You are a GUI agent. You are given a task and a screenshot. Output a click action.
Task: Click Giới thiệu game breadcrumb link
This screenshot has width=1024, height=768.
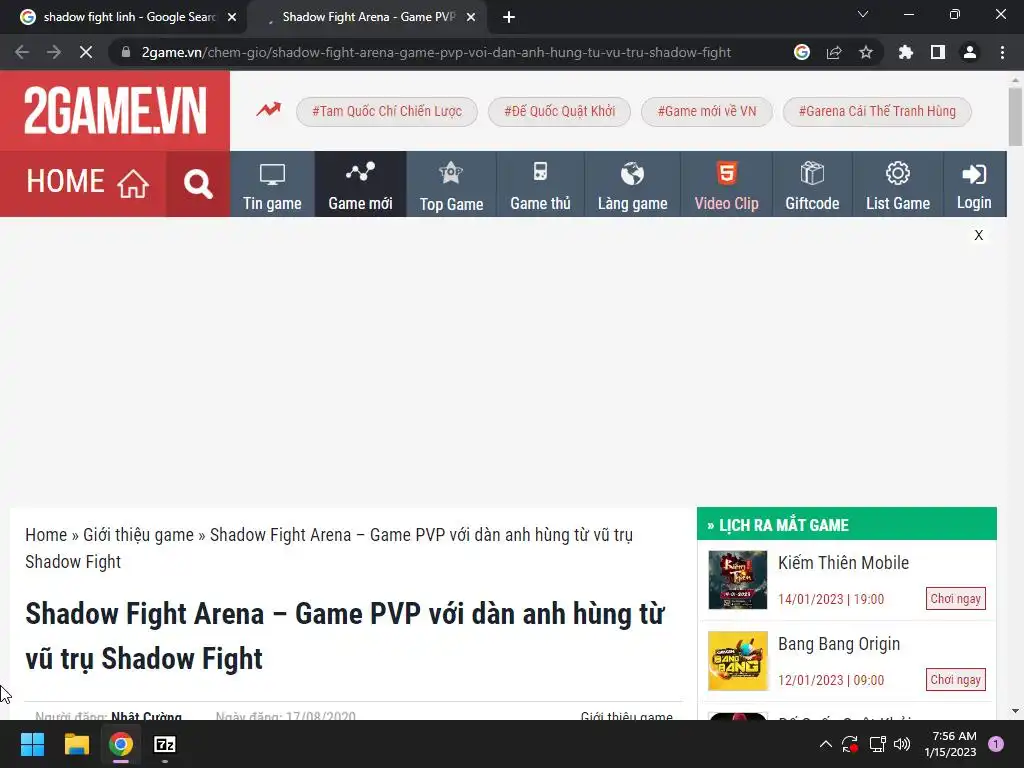pos(138,535)
